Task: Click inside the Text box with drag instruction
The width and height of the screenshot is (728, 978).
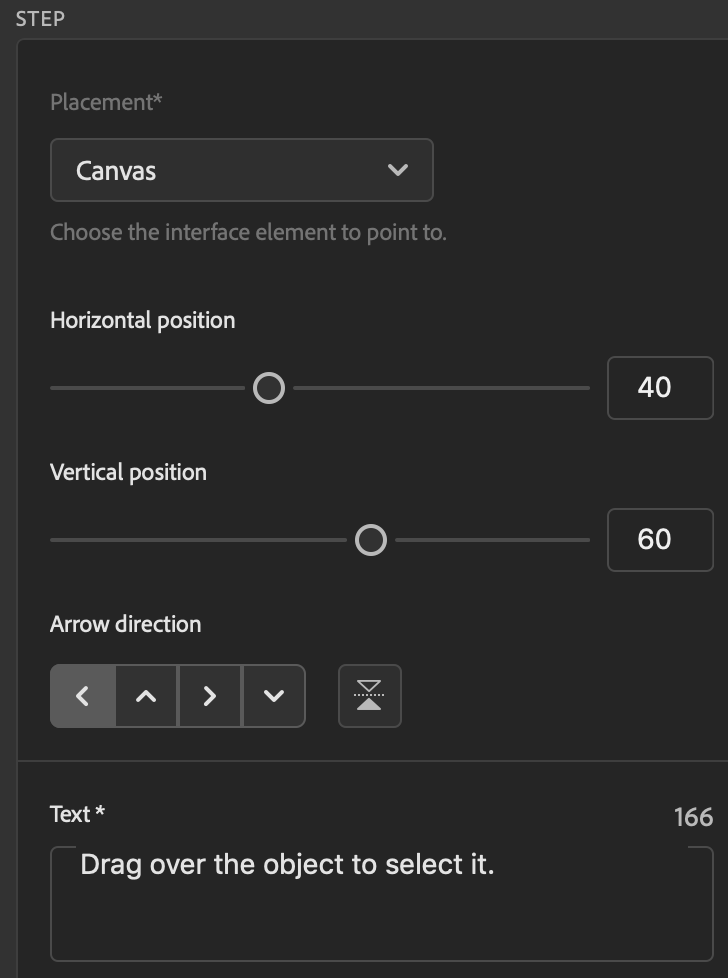Action: 381,904
